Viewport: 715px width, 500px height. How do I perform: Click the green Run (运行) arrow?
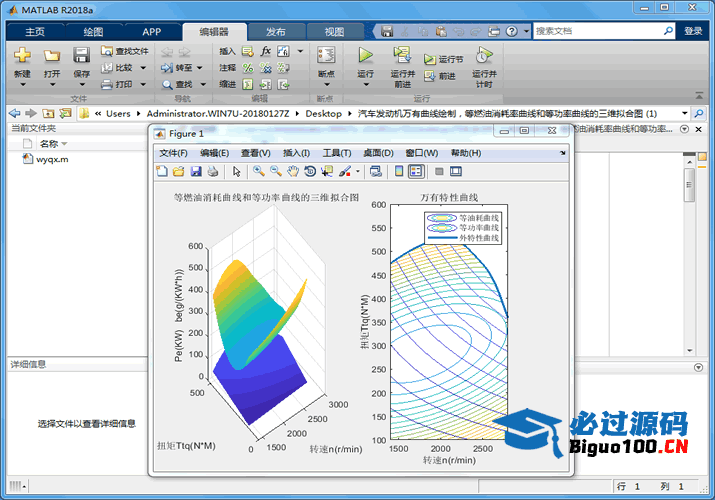tap(365, 55)
